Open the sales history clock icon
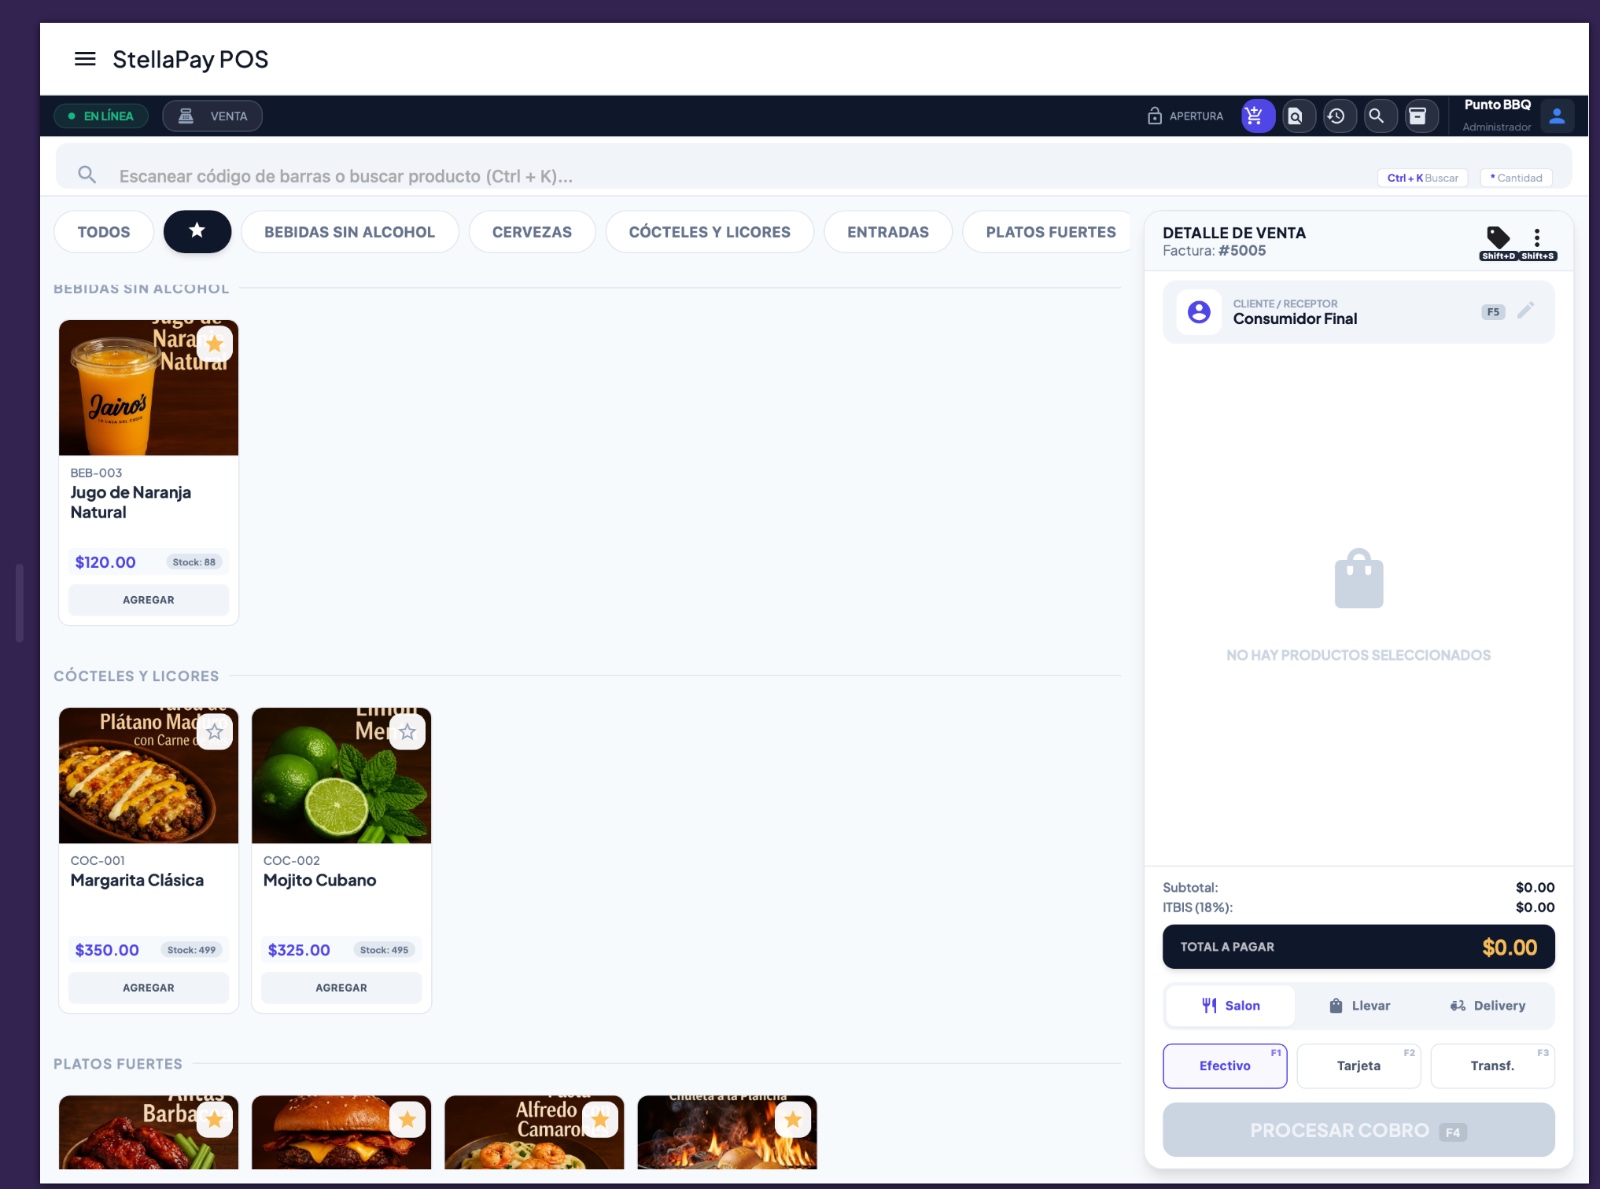The width and height of the screenshot is (1600, 1189). pyautogui.click(x=1337, y=116)
